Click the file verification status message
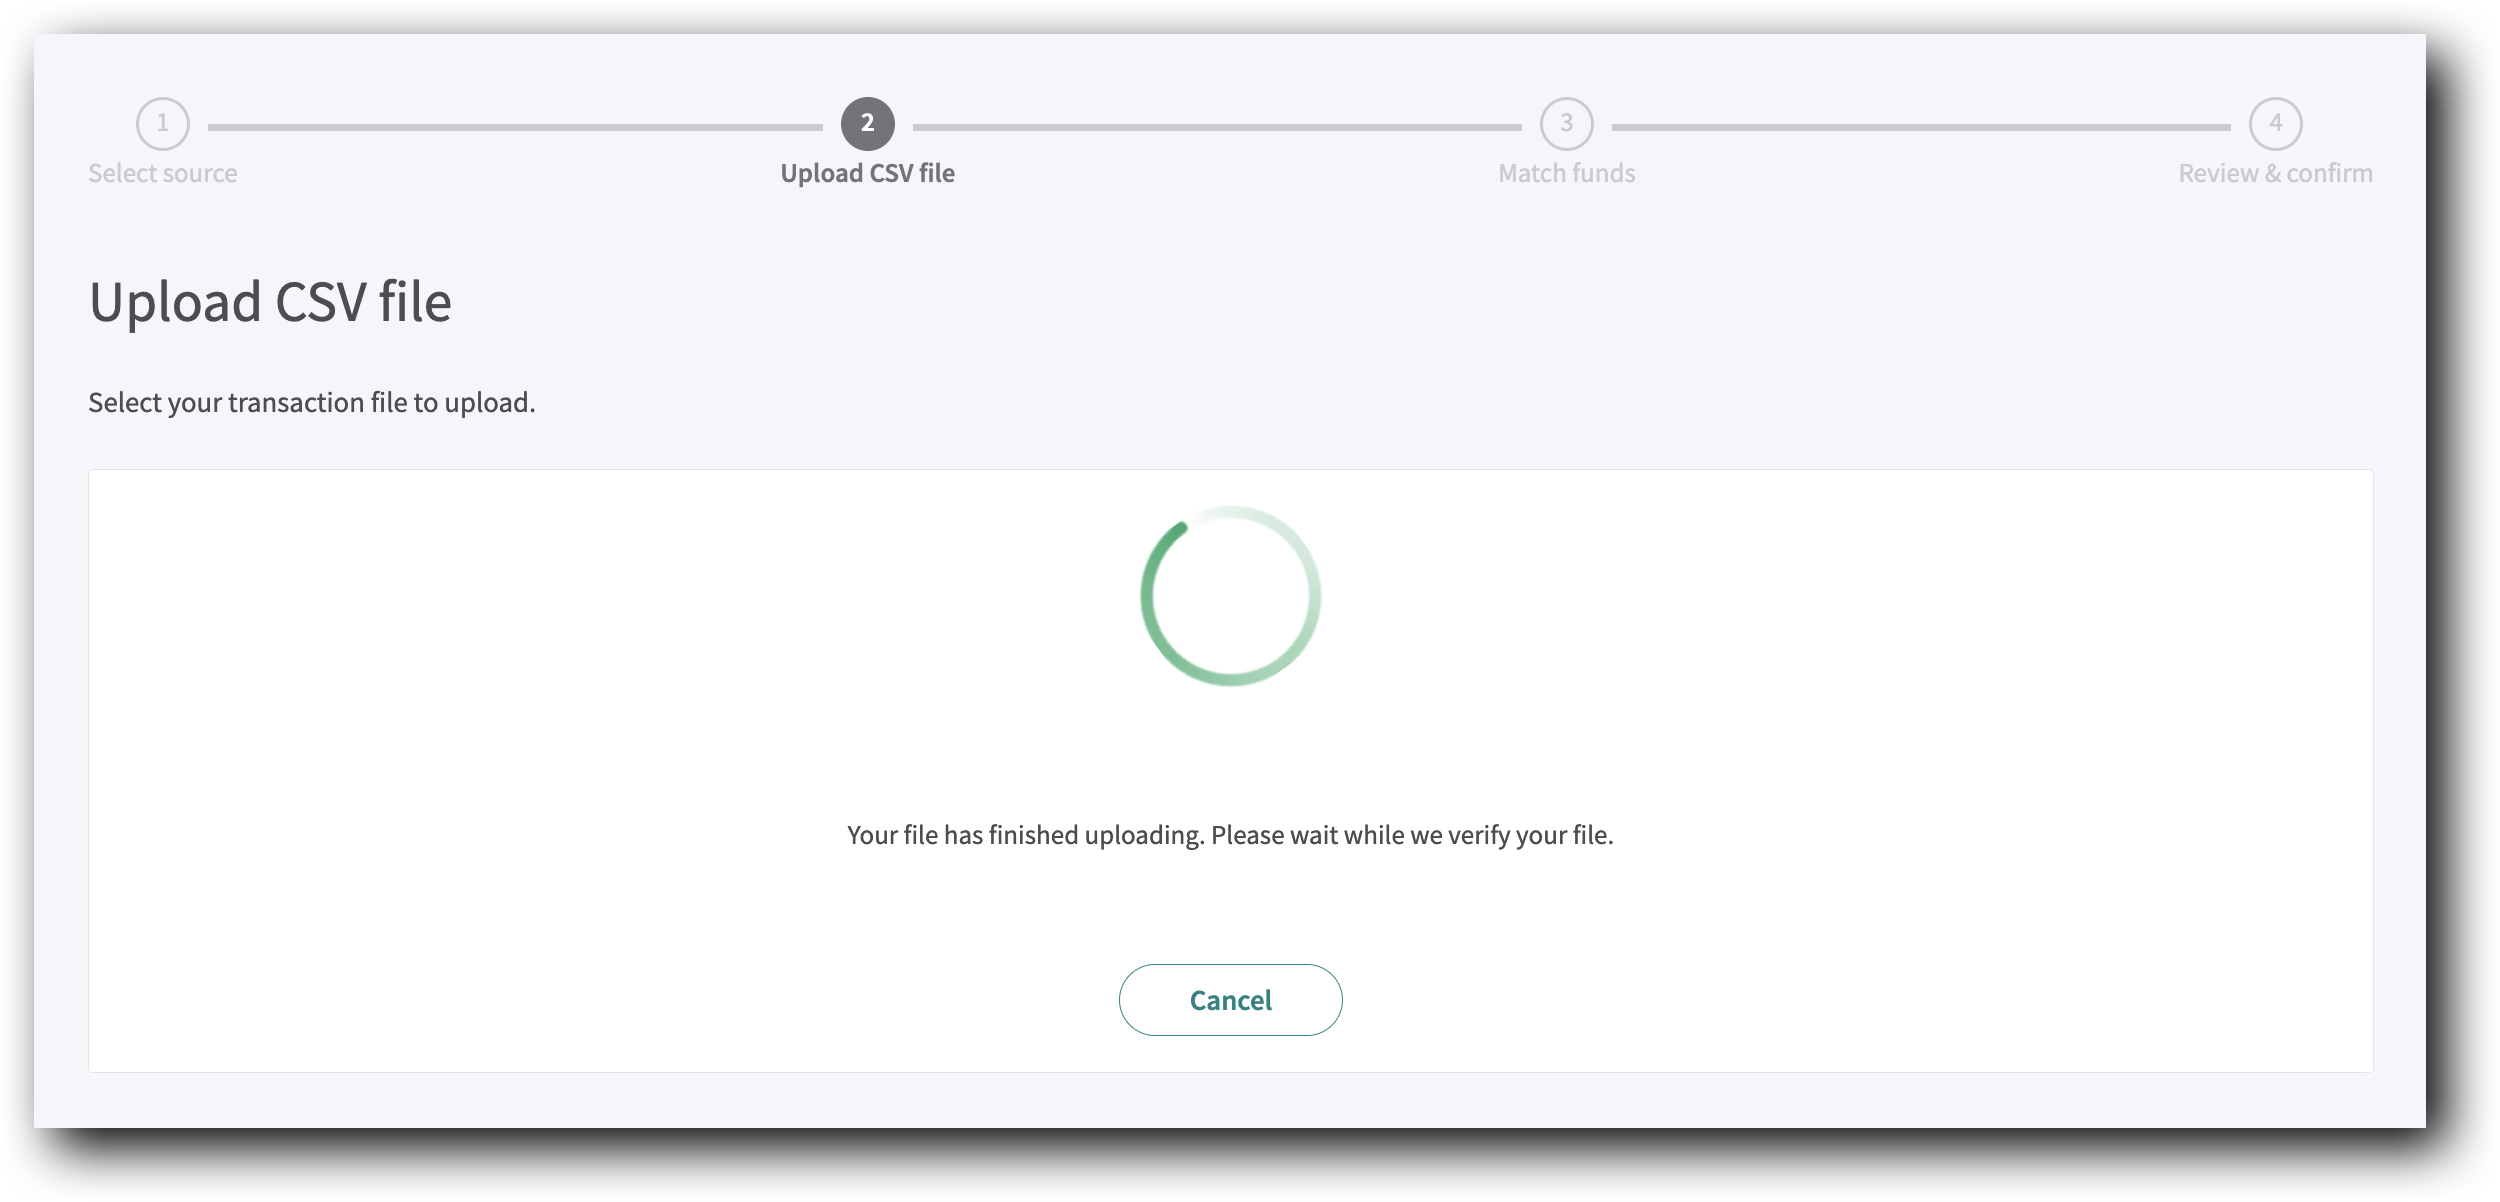This screenshot has width=2500, height=1202. [x=1230, y=835]
